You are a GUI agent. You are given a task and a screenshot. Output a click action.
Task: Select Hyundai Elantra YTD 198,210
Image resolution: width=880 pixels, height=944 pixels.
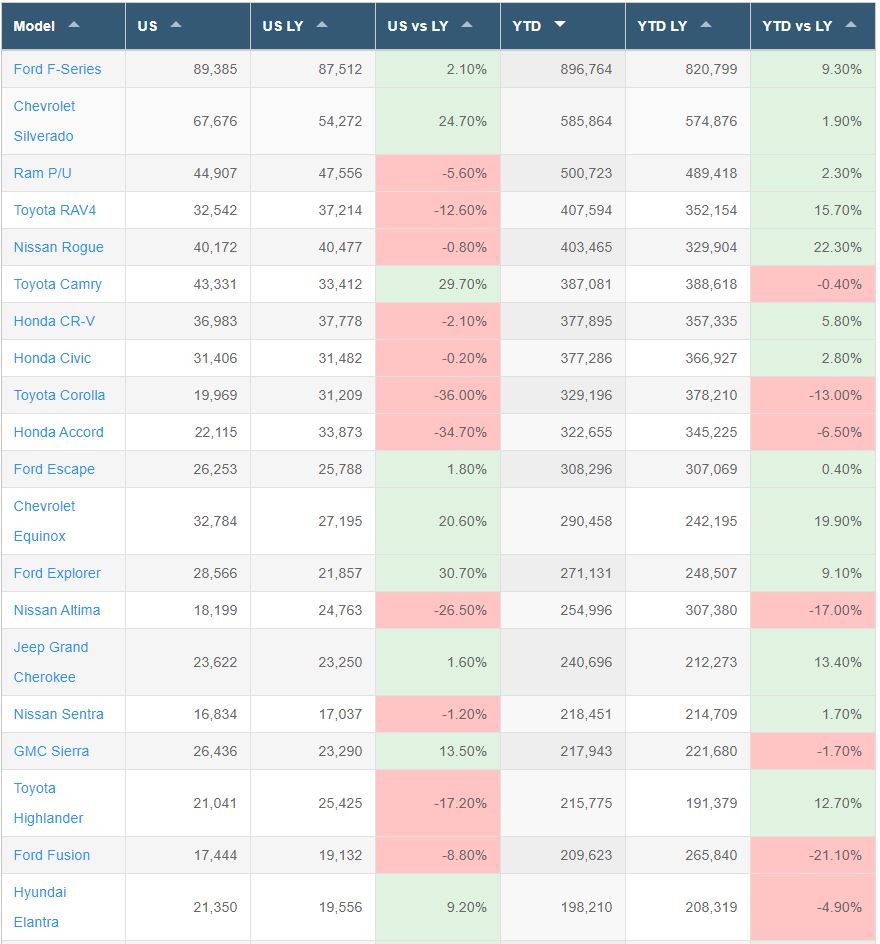pyautogui.click(x=586, y=907)
